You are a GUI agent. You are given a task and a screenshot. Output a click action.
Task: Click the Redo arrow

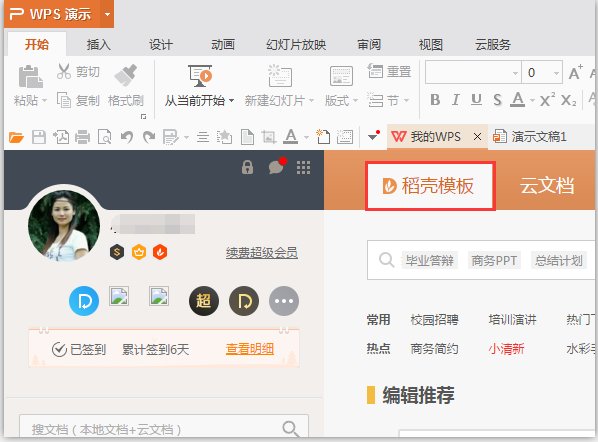click(149, 137)
